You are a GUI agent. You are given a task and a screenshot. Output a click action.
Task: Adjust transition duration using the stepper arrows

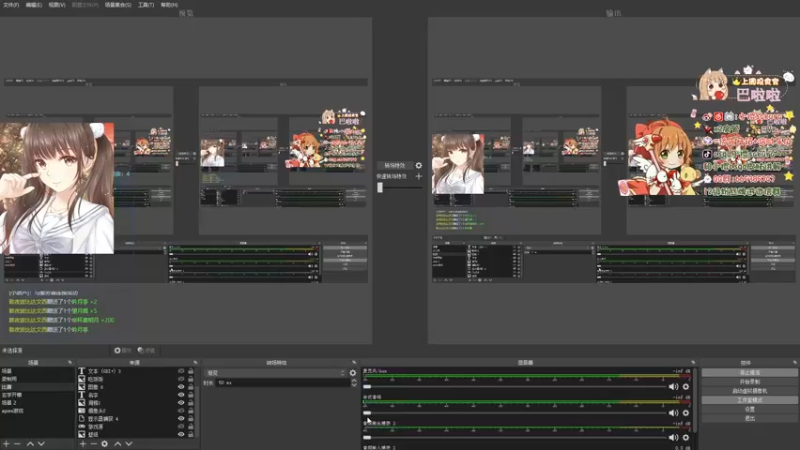click(354, 383)
